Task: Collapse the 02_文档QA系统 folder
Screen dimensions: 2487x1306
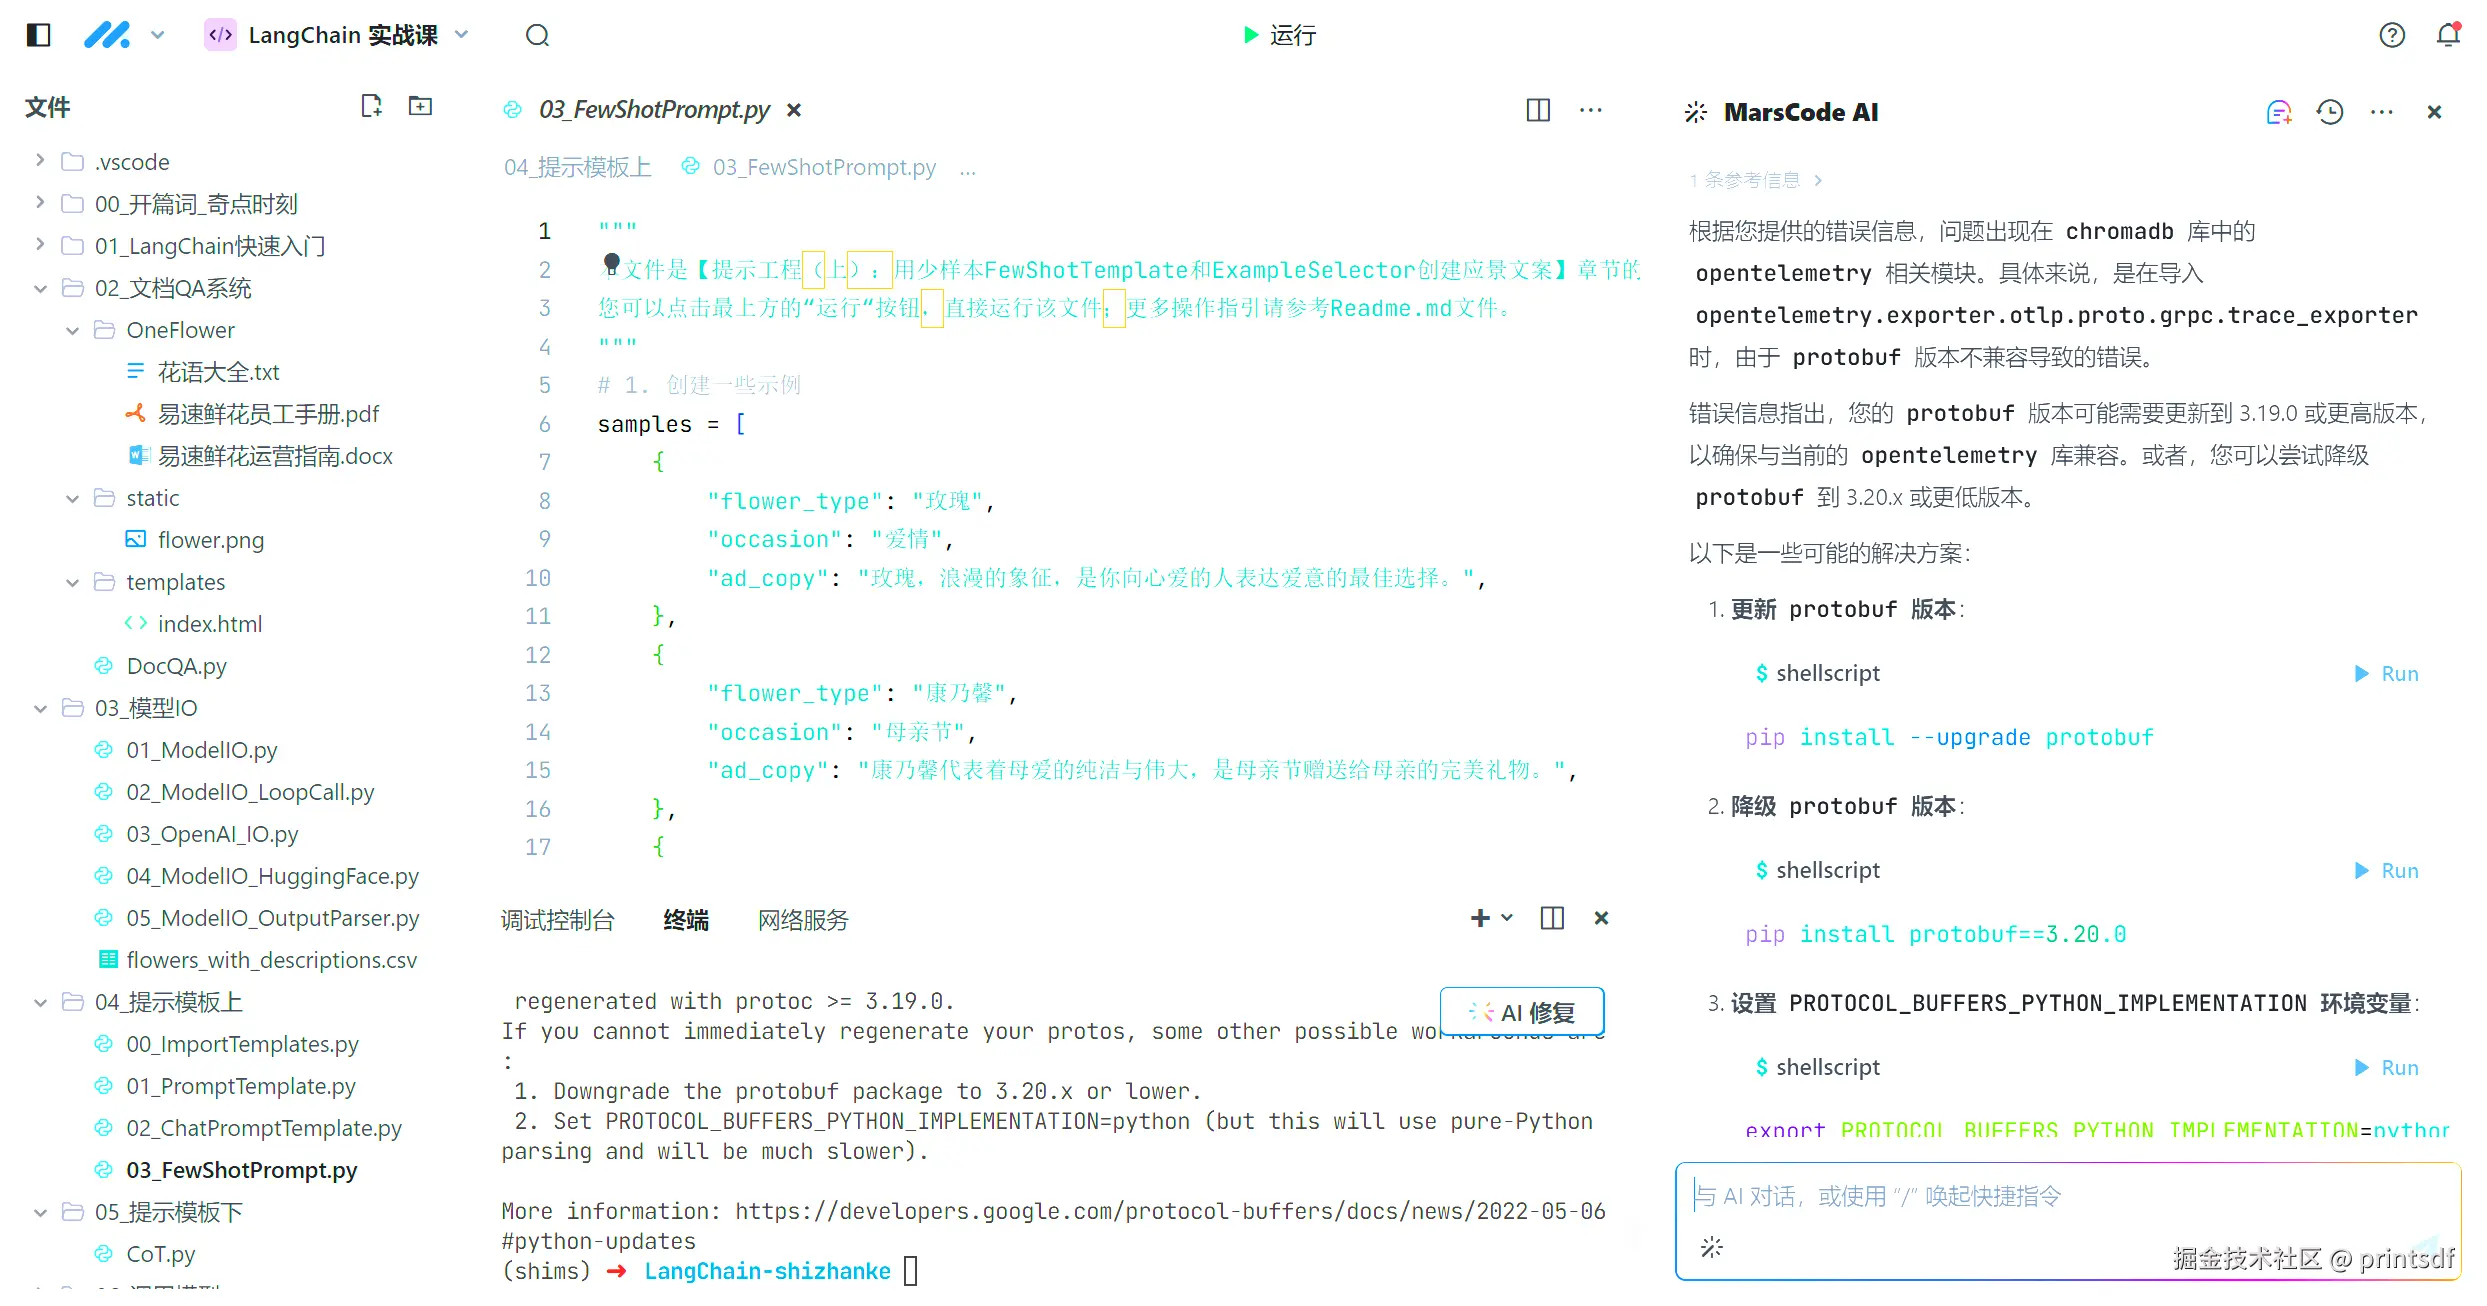Action: 39,288
